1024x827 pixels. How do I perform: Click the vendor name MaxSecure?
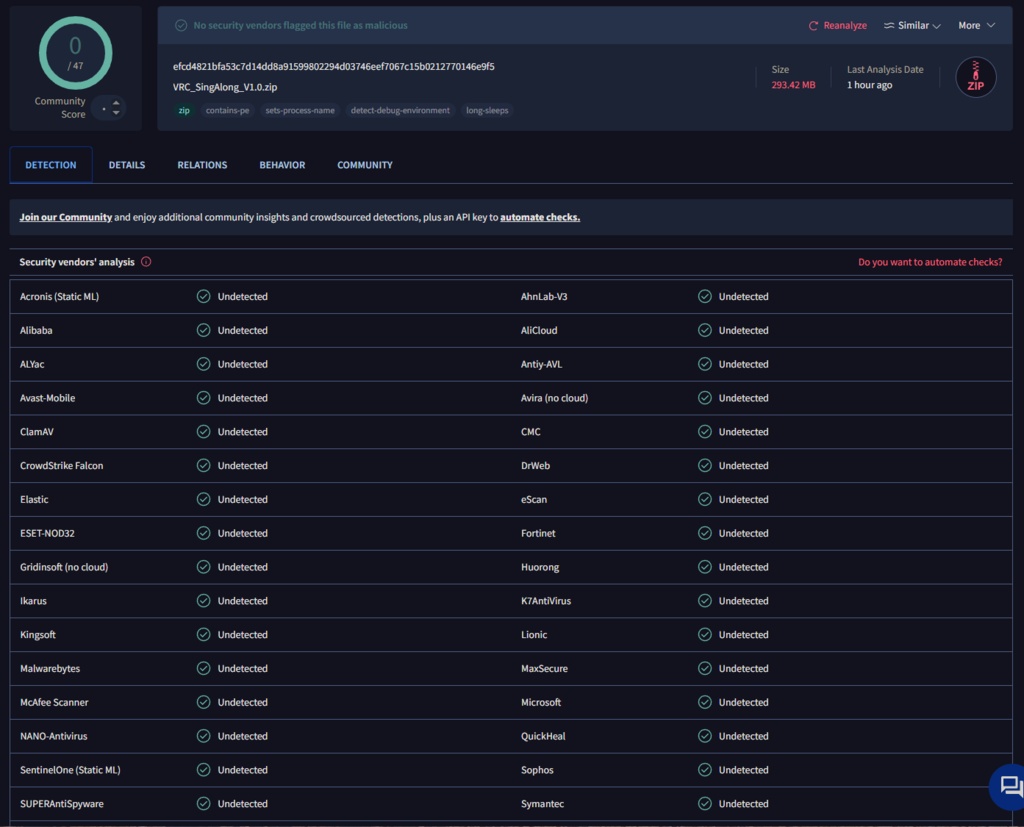pyautogui.click(x=545, y=668)
